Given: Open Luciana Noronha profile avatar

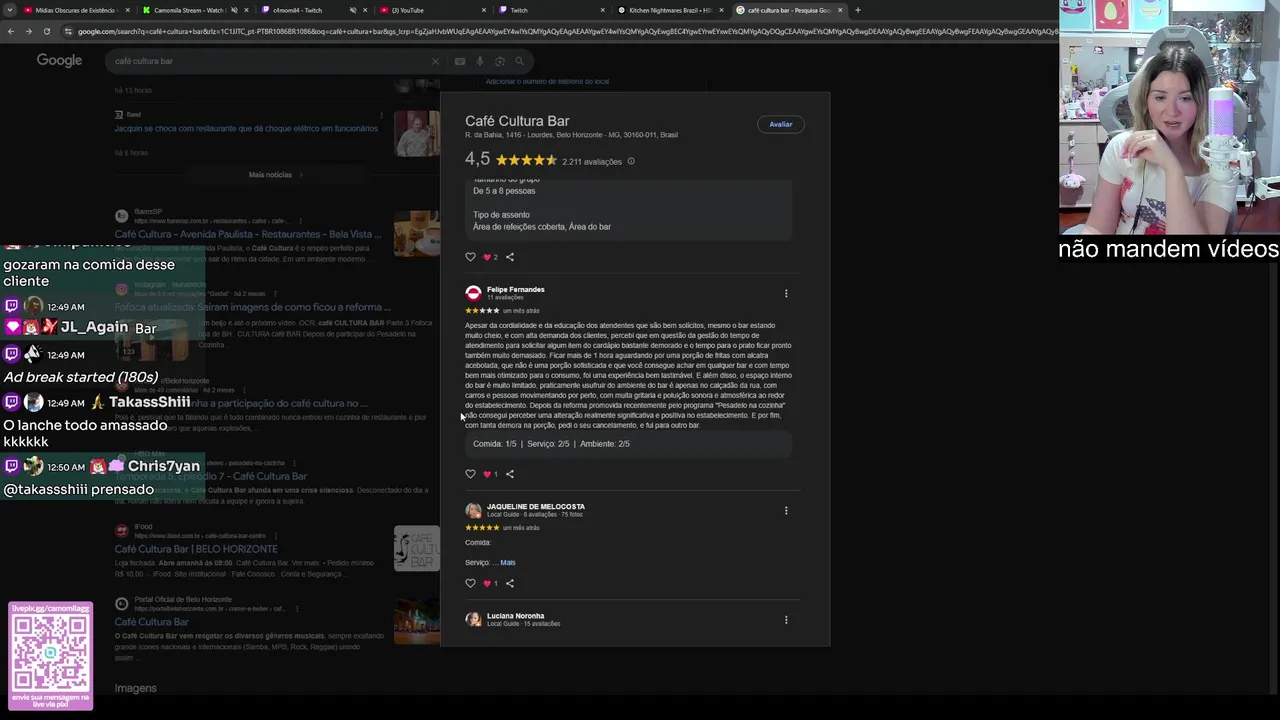Looking at the screenshot, I should [x=473, y=619].
